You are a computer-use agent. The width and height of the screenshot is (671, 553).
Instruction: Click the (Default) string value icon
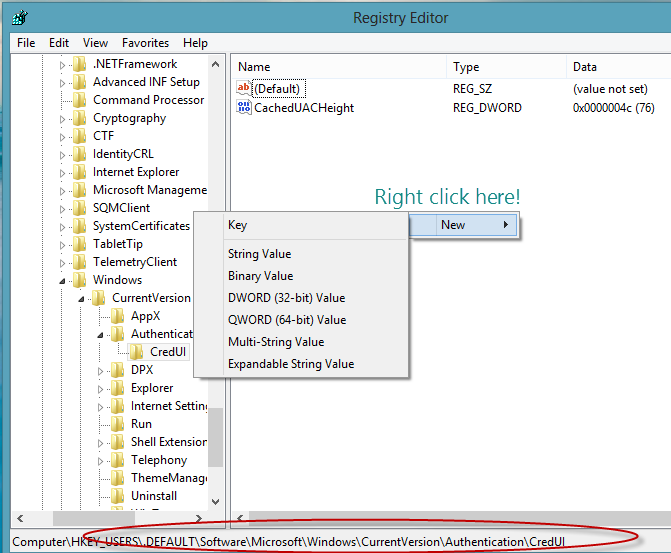click(243, 88)
